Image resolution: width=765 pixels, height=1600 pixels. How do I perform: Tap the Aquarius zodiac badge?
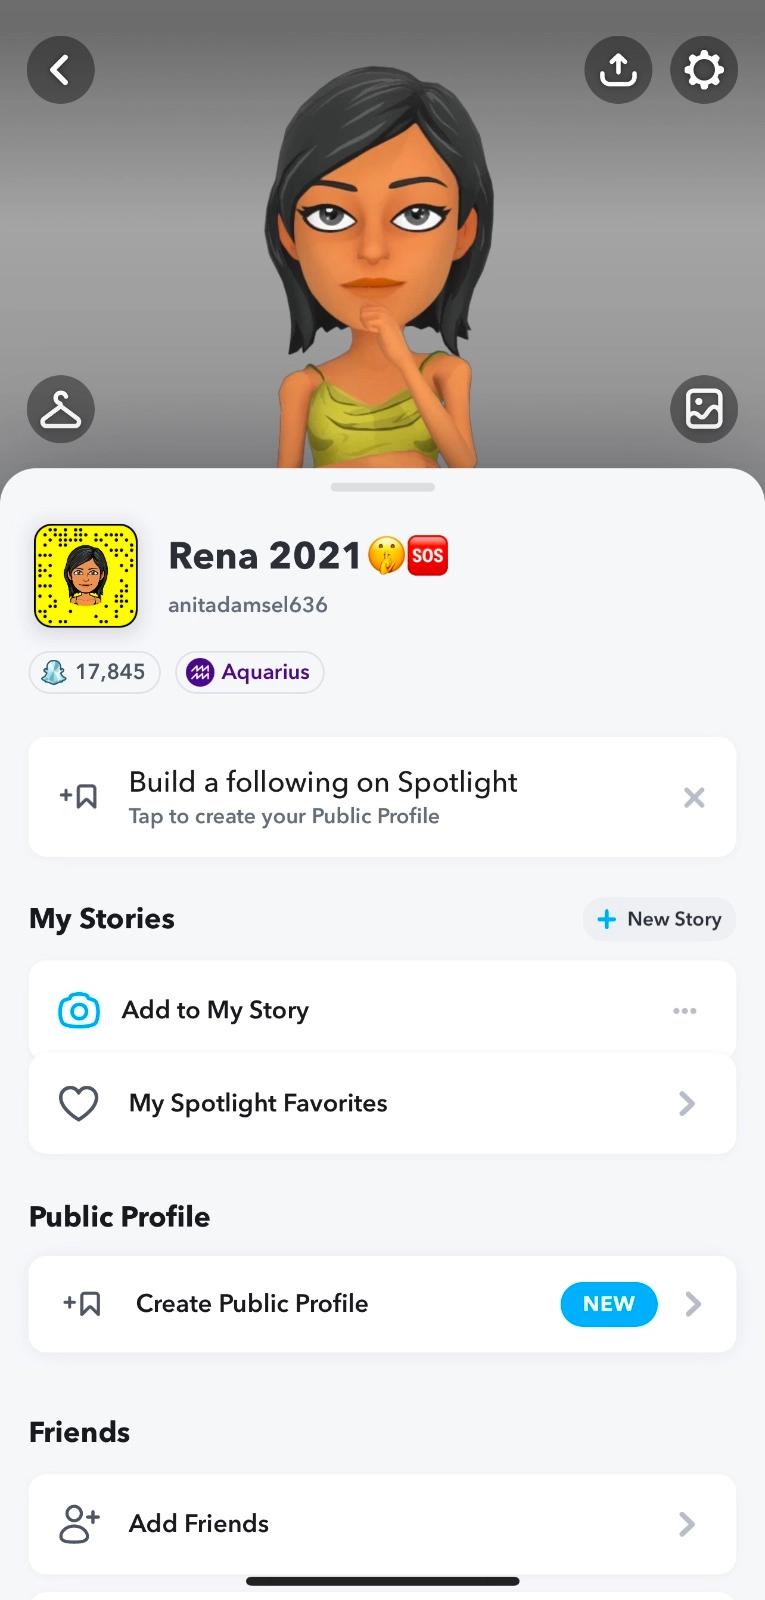coord(249,672)
